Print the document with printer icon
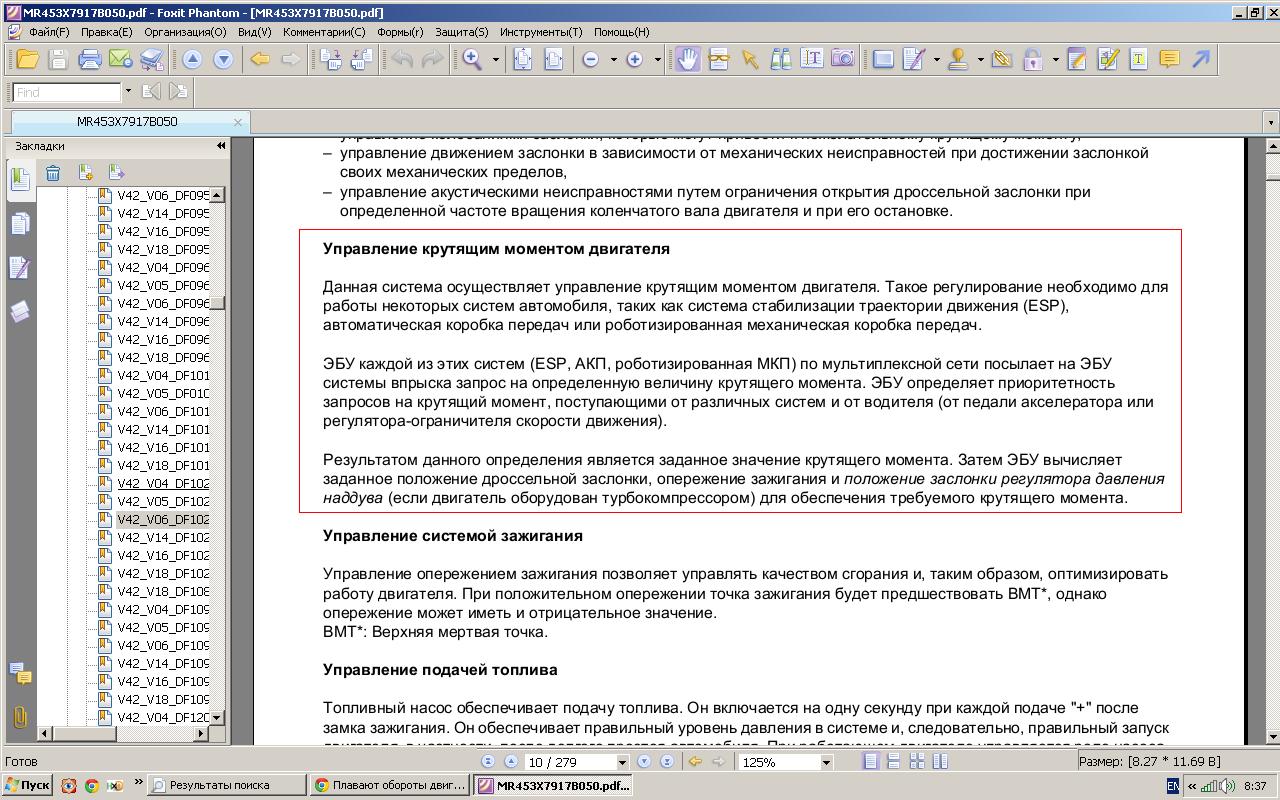1280x800 pixels. pyautogui.click(x=90, y=60)
